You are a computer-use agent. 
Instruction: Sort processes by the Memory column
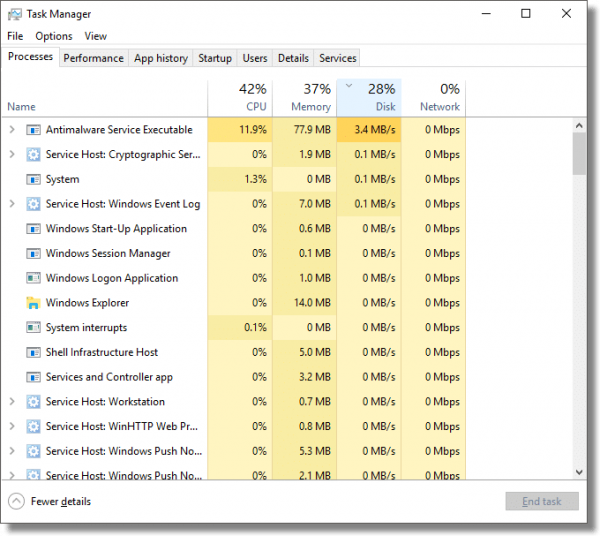[x=305, y=98]
